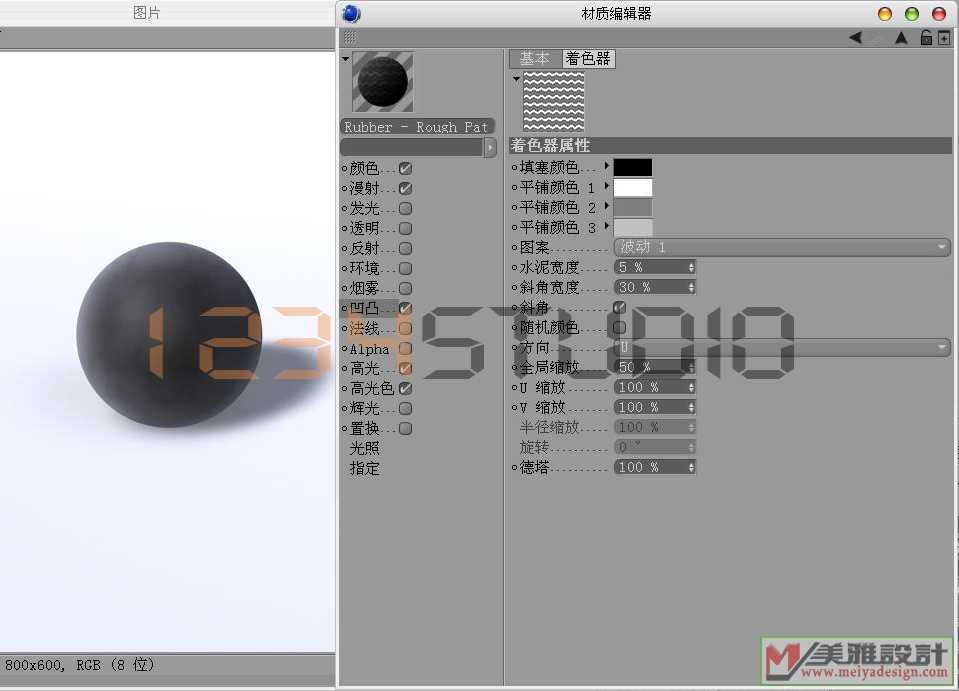Toggle the lock icon in material editor
This screenshot has height=691, width=959.
[x=926, y=38]
